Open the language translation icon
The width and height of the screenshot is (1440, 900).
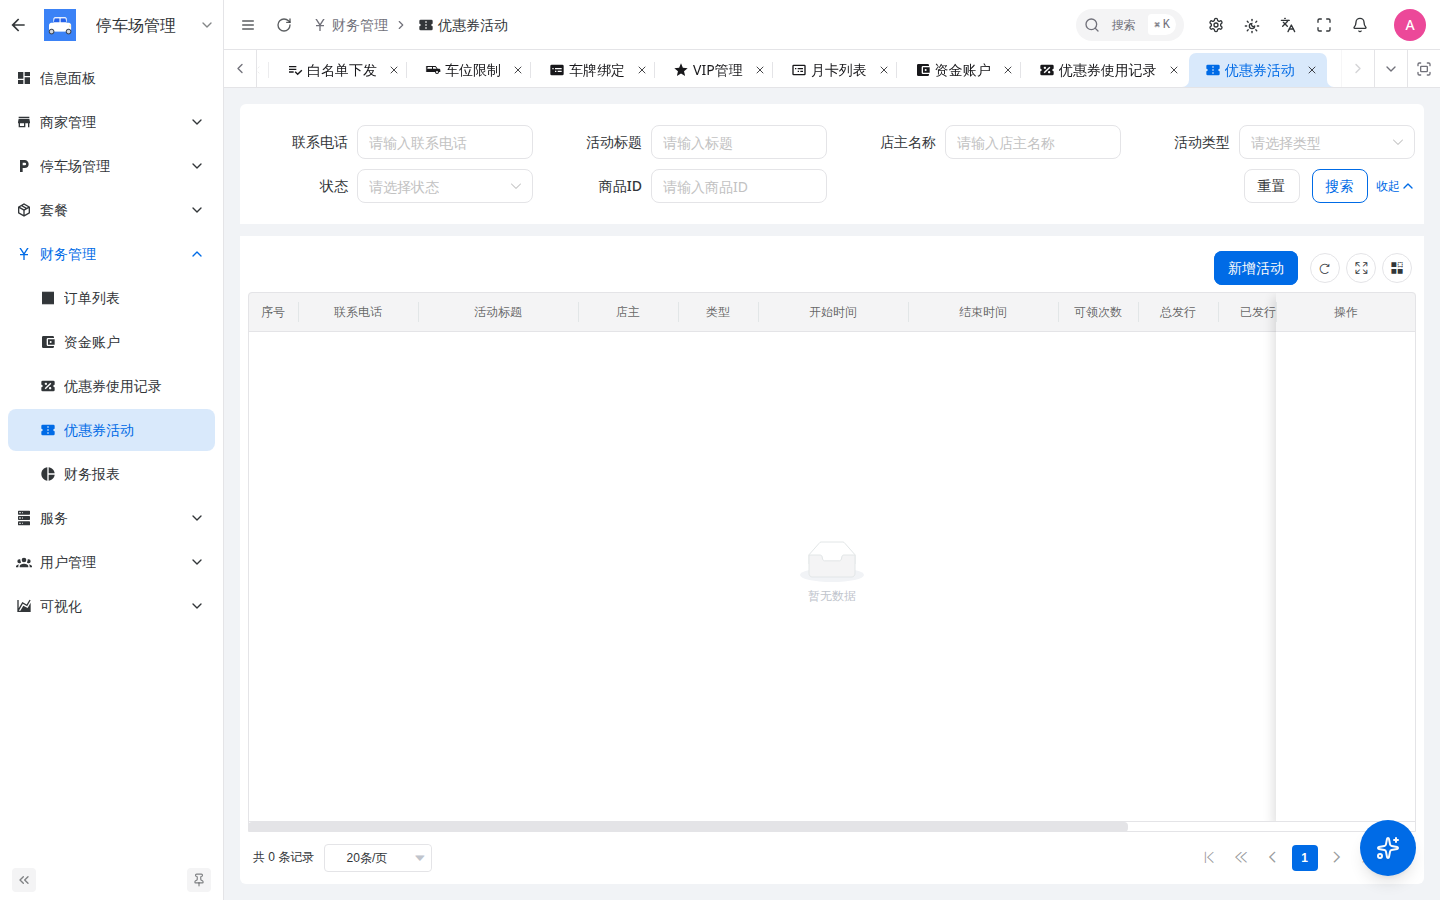coord(1288,25)
